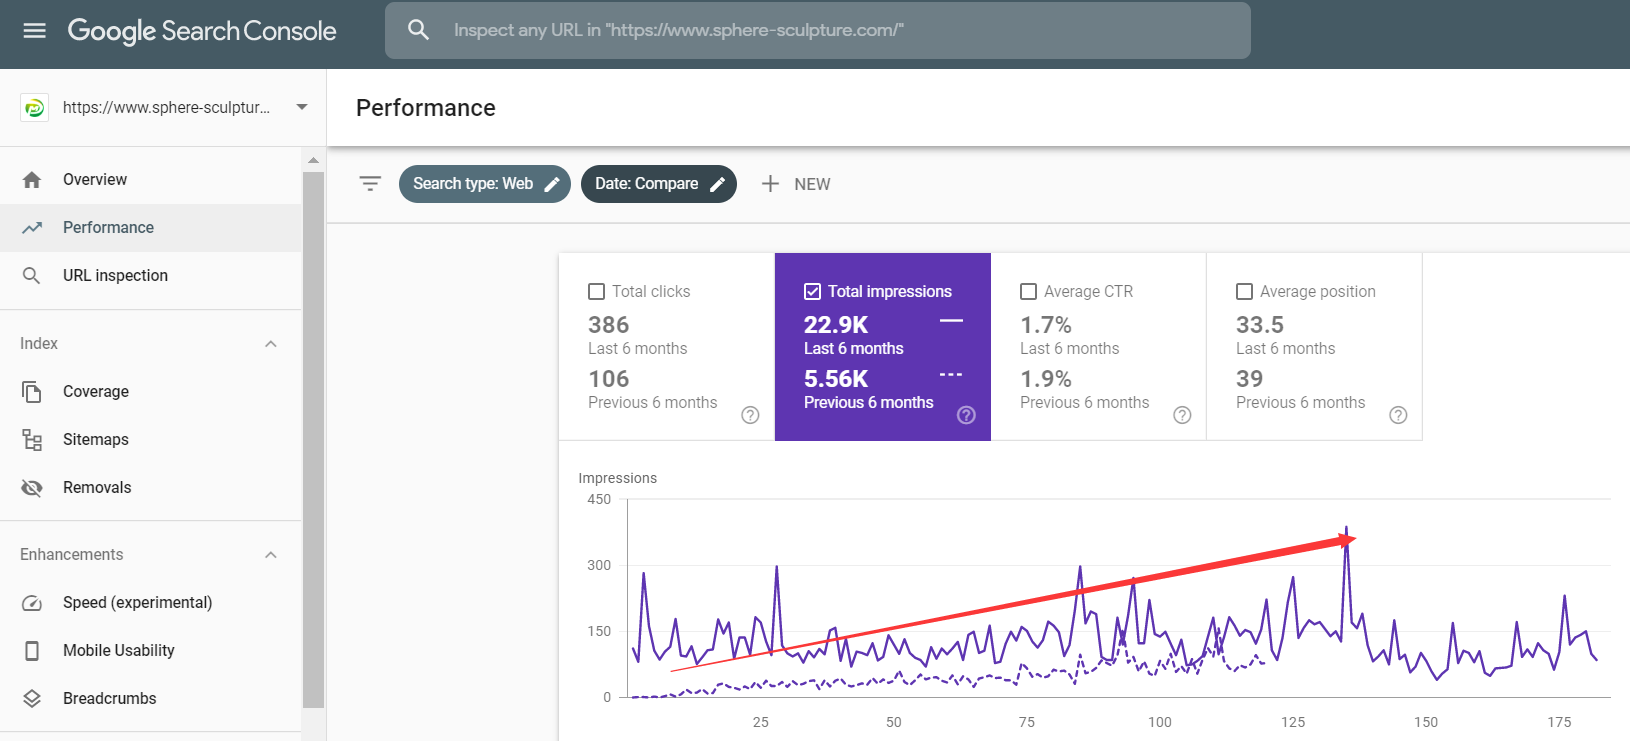Click the 1.7% average CTR value
The height and width of the screenshot is (741, 1630).
pos(1046,325)
